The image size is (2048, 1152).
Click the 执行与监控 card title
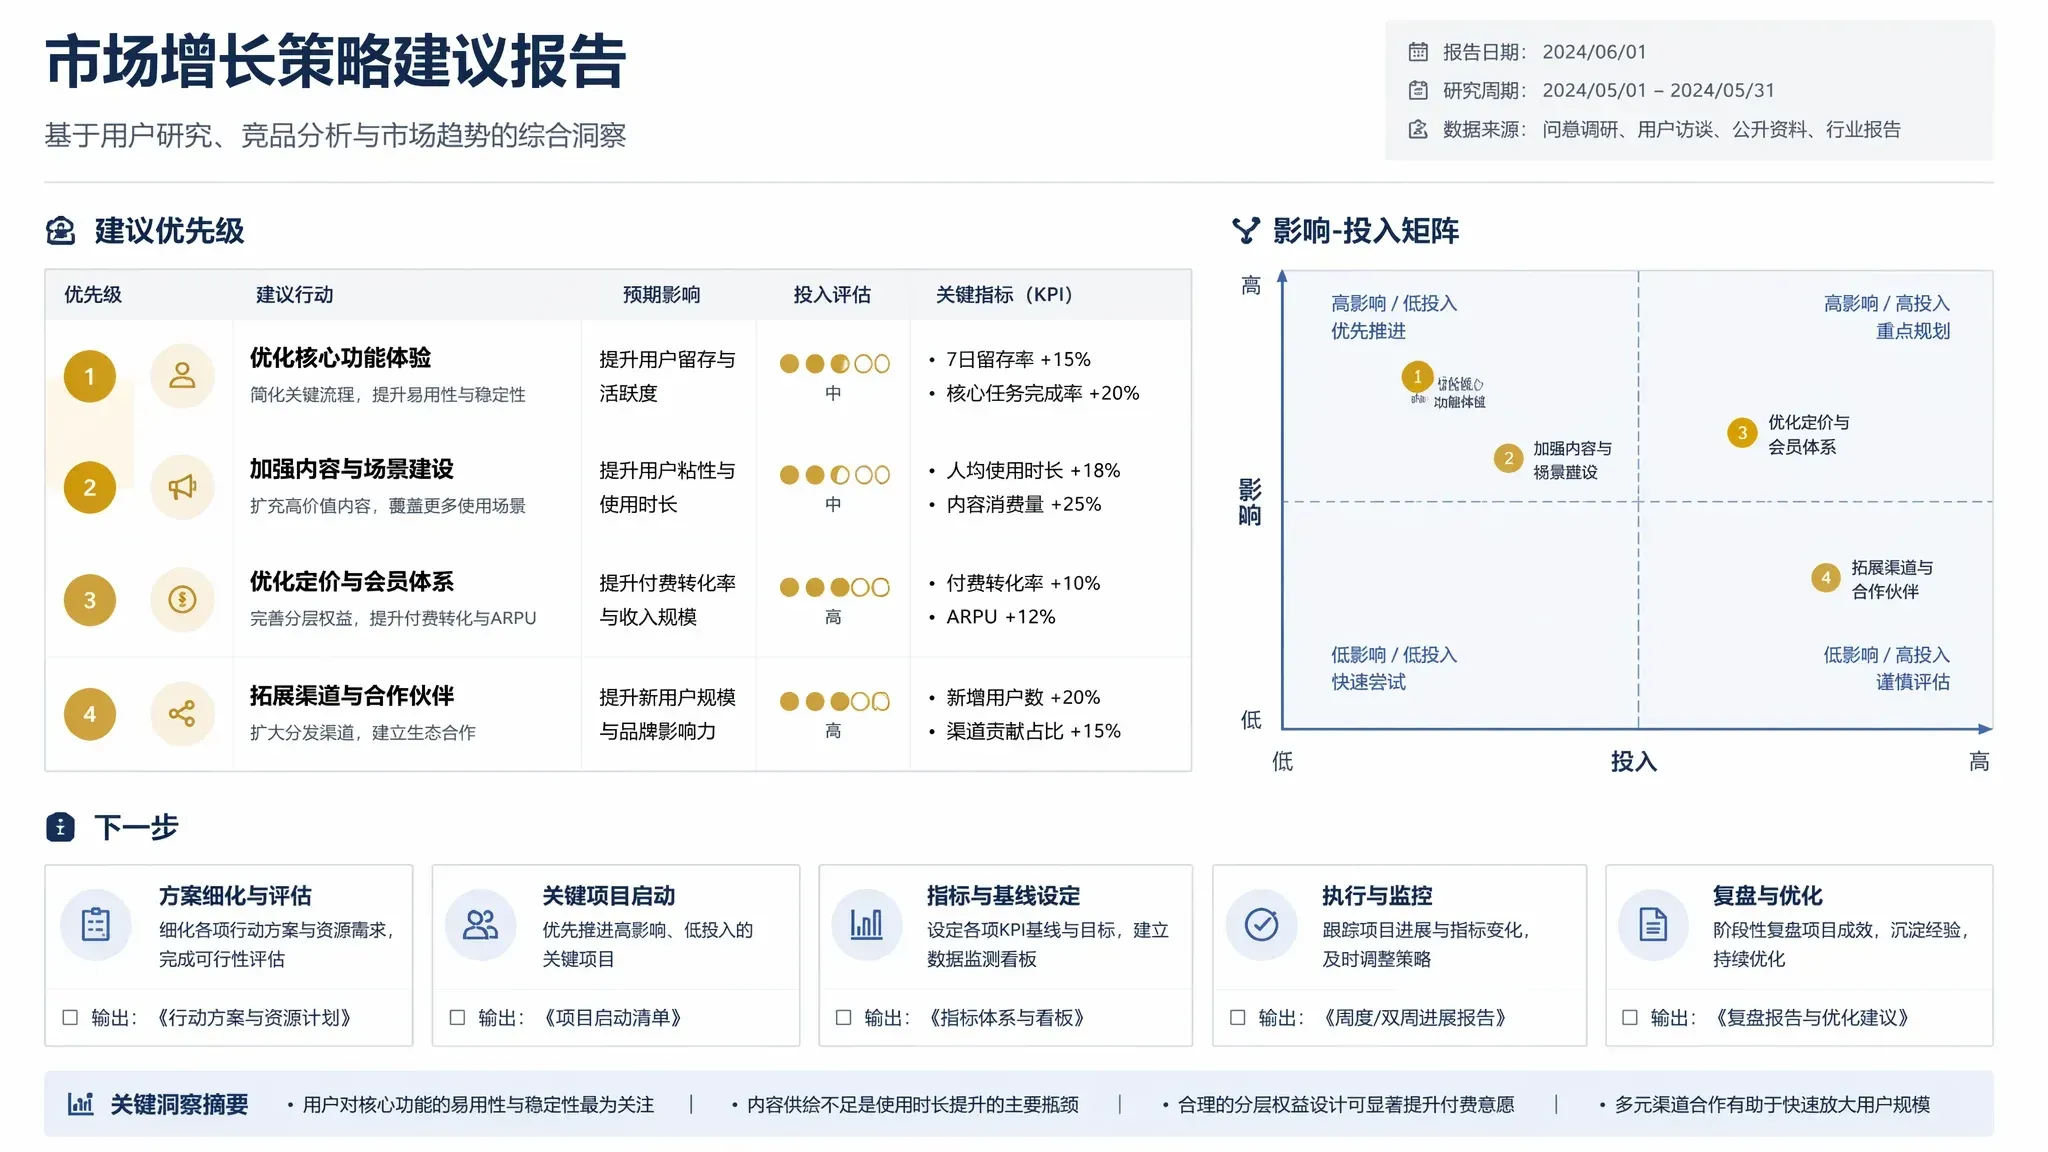pyautogui.click(x=1377, y=896)
